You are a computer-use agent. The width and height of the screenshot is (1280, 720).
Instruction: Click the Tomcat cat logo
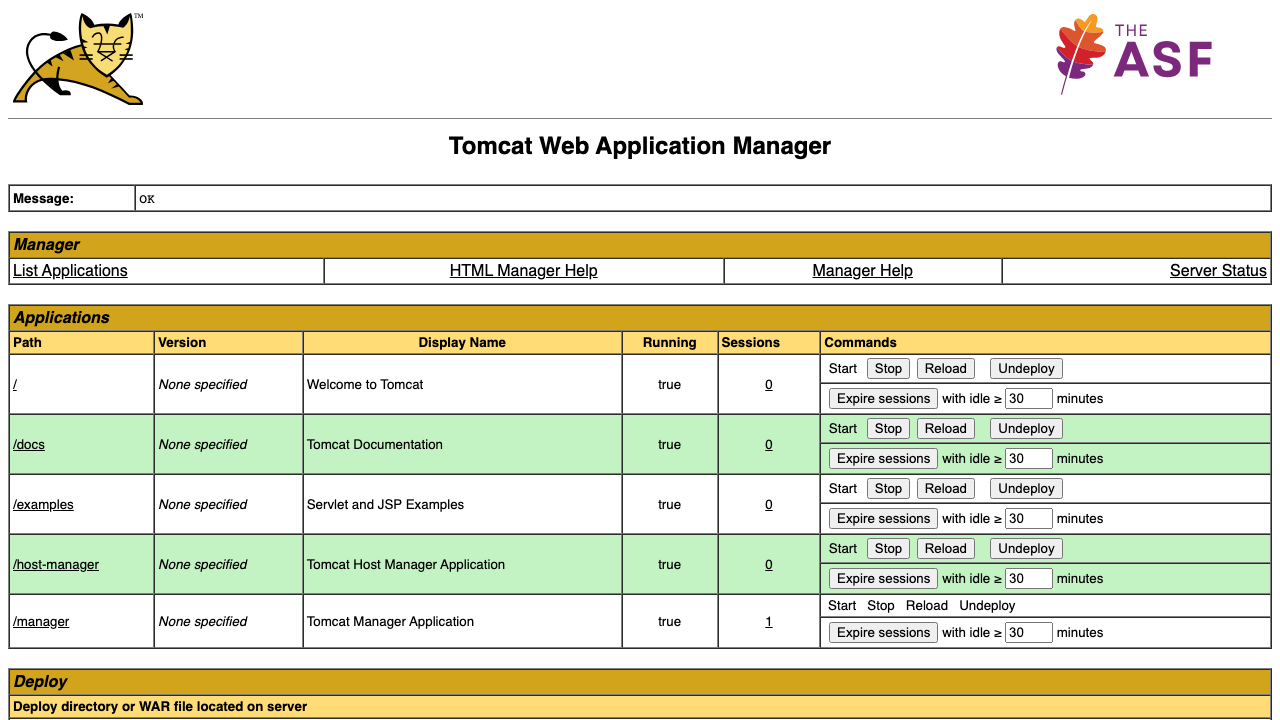(x=78, y=59)
